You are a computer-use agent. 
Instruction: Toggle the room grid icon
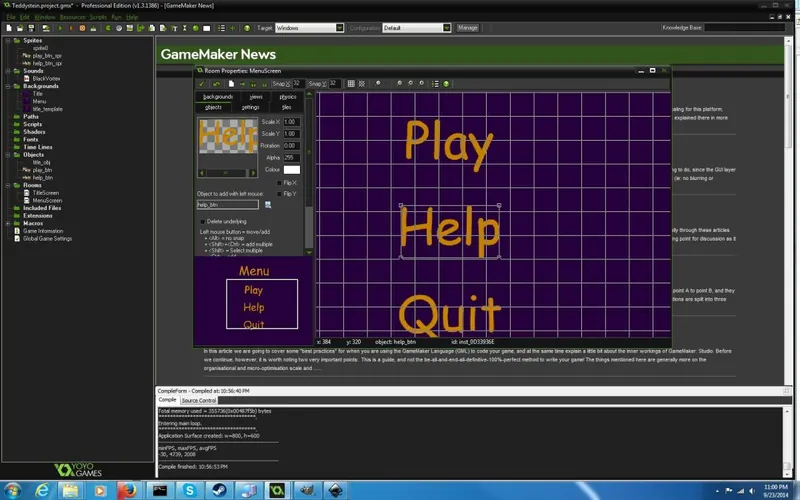(x=351, y=84)
